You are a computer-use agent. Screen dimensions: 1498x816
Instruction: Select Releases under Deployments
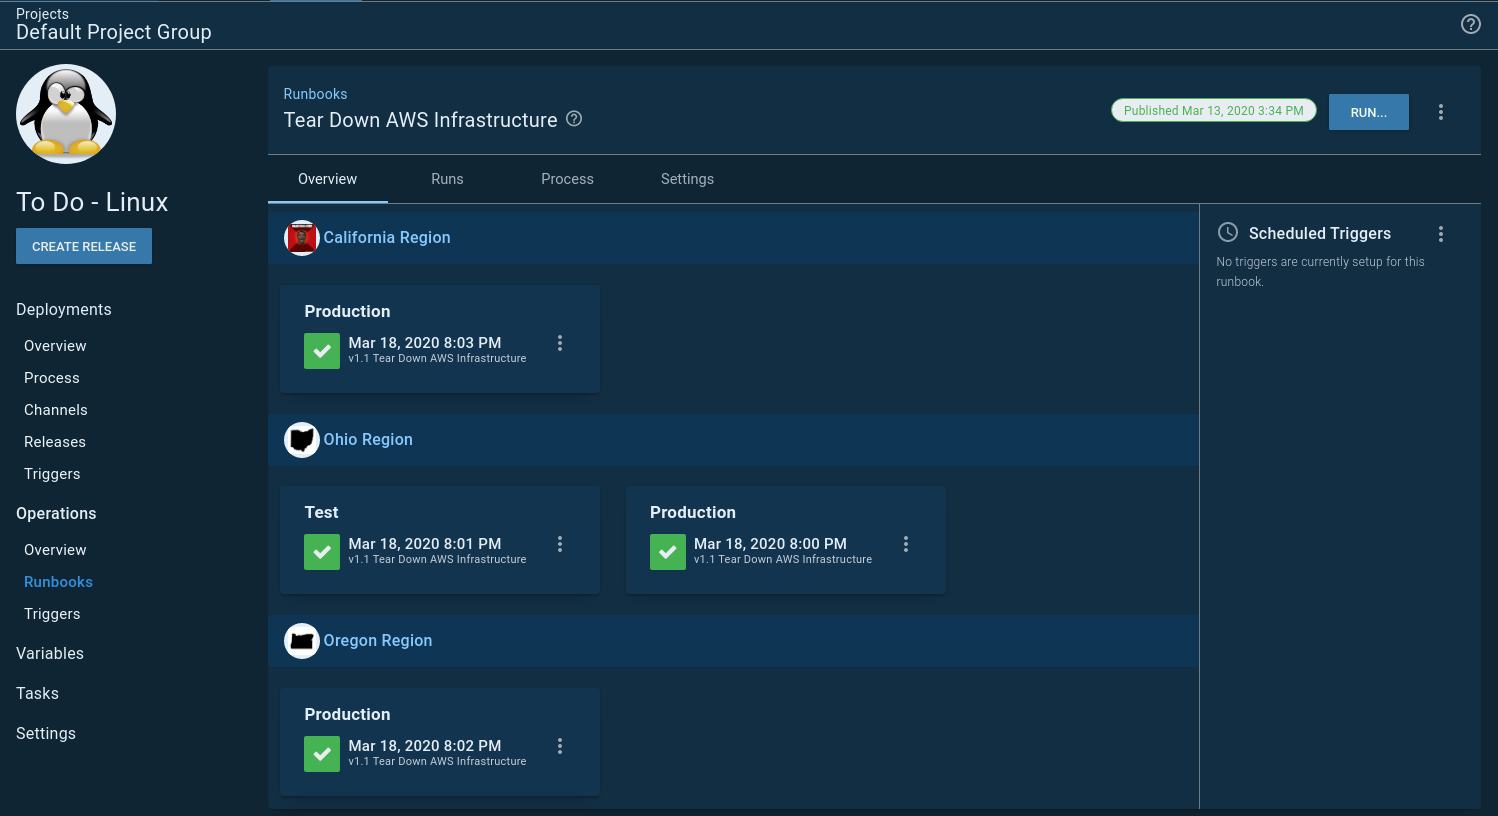55,442
